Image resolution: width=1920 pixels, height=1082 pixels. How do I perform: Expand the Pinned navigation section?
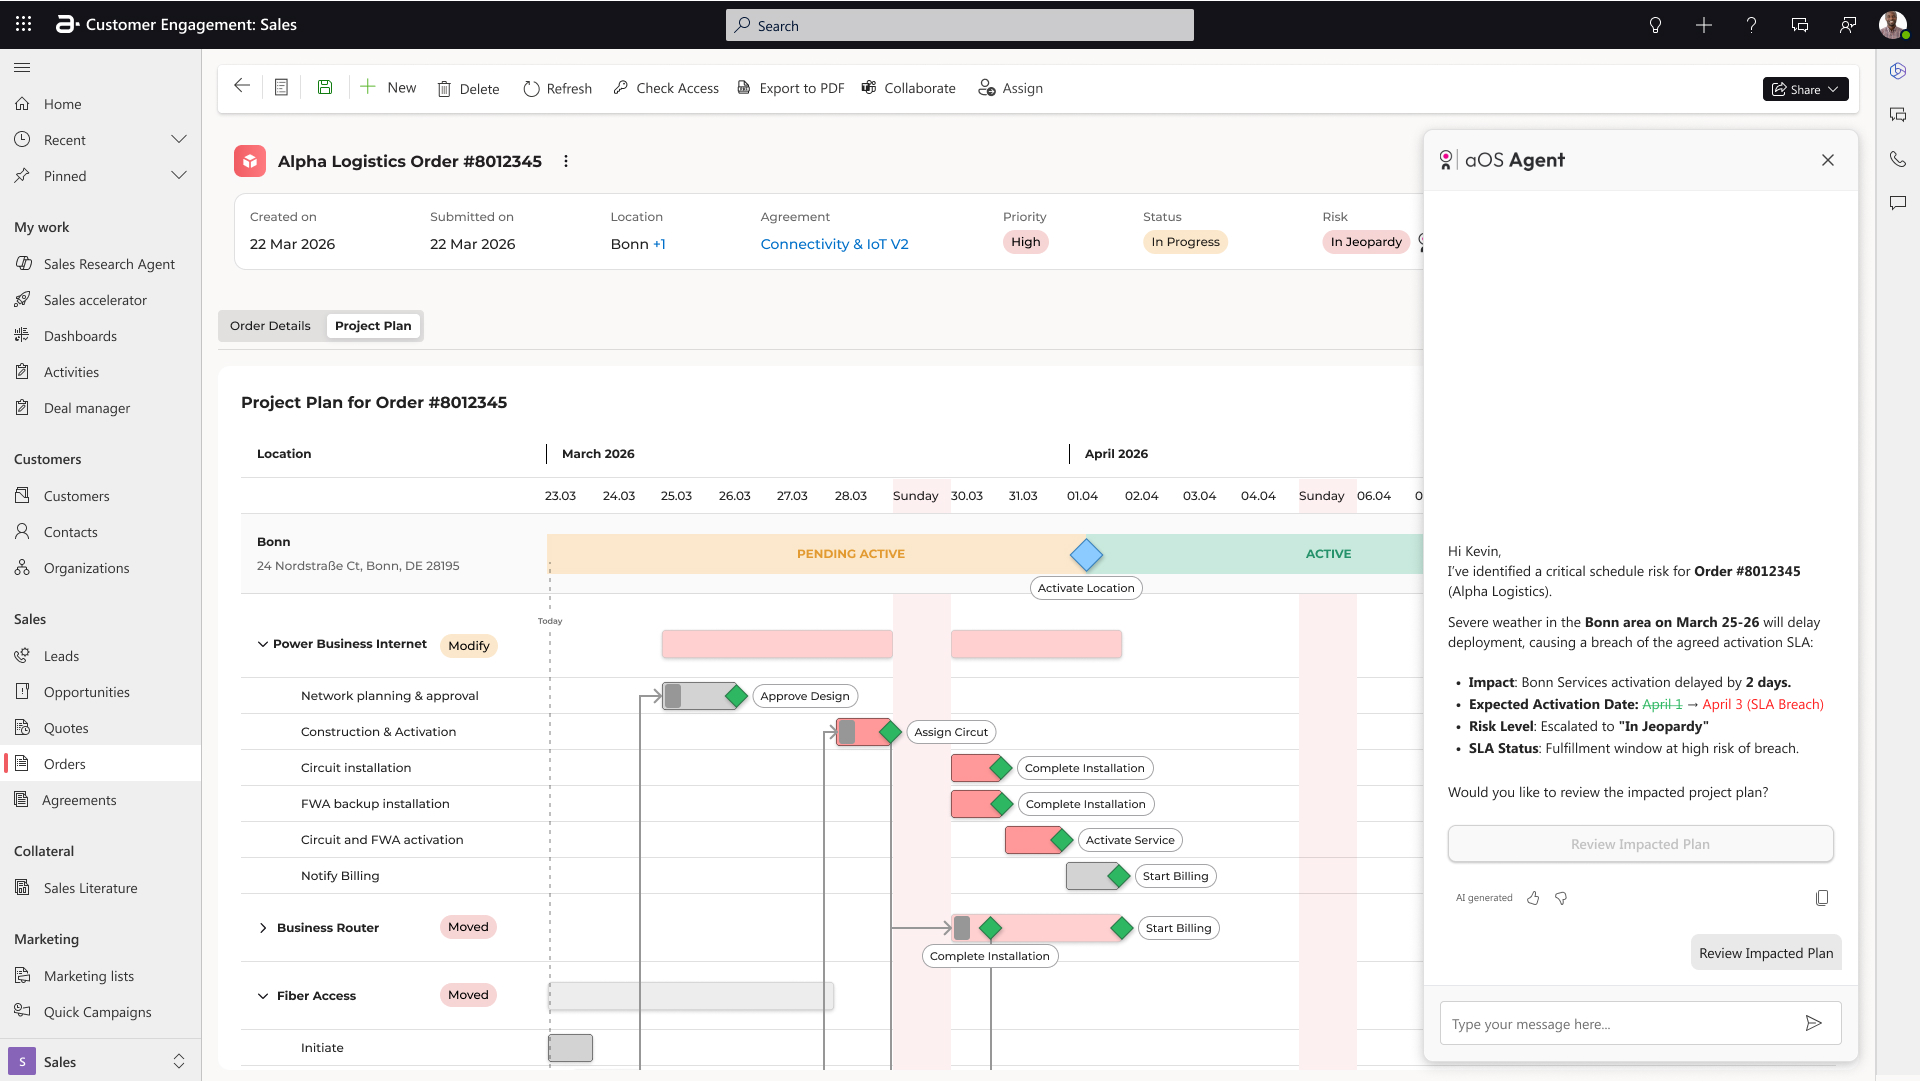(x=179, y=175)
